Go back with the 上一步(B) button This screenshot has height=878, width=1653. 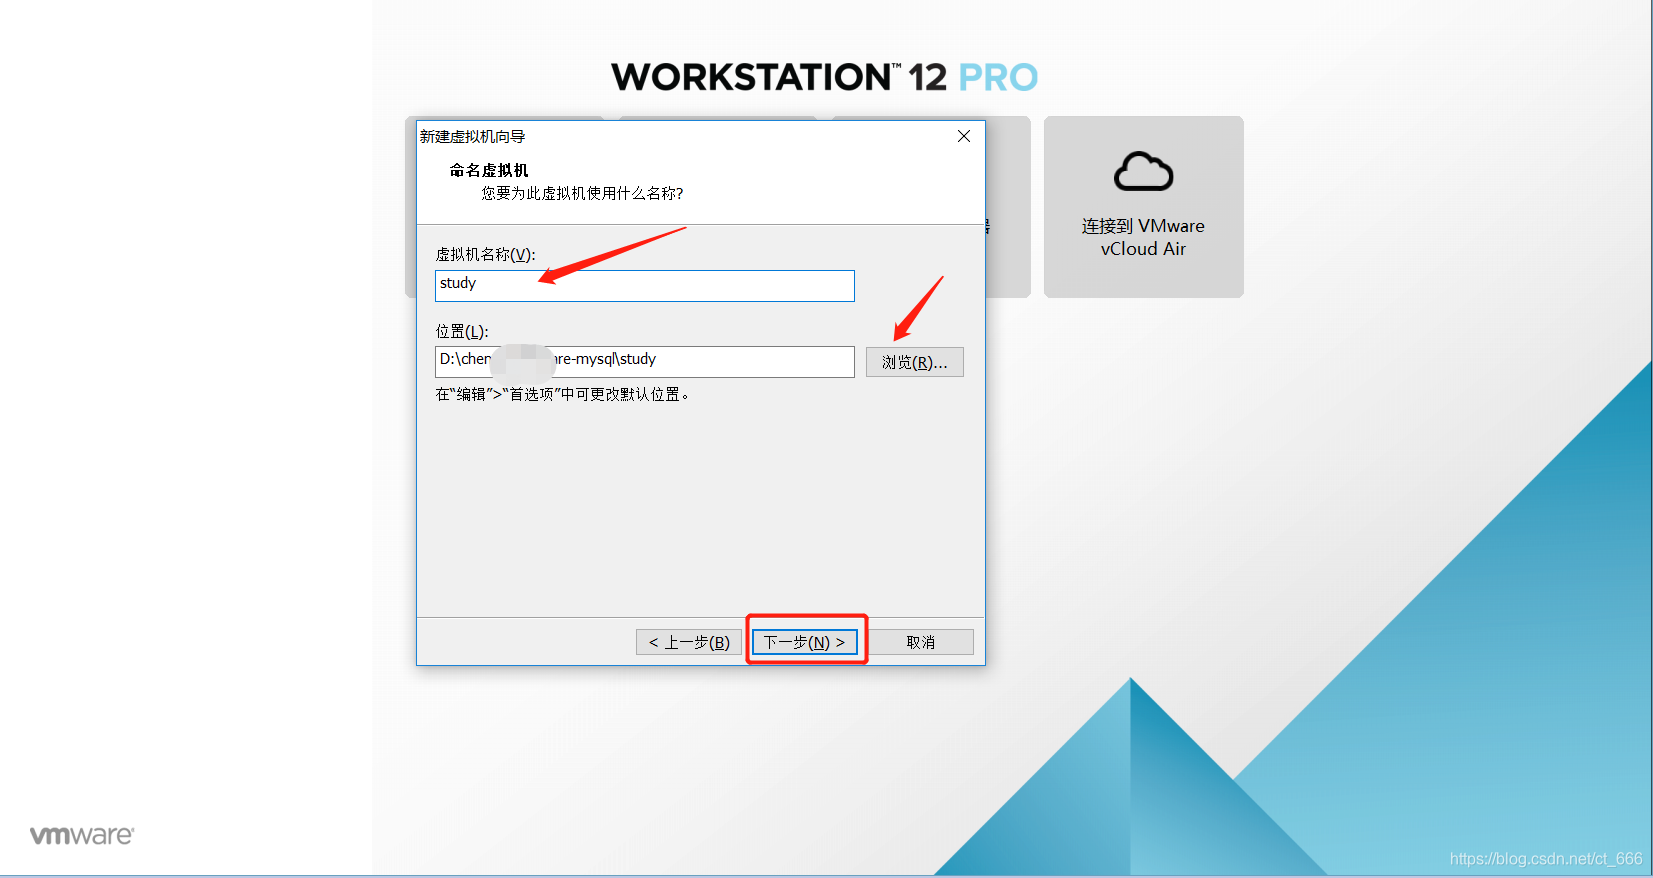pos(689,642)
